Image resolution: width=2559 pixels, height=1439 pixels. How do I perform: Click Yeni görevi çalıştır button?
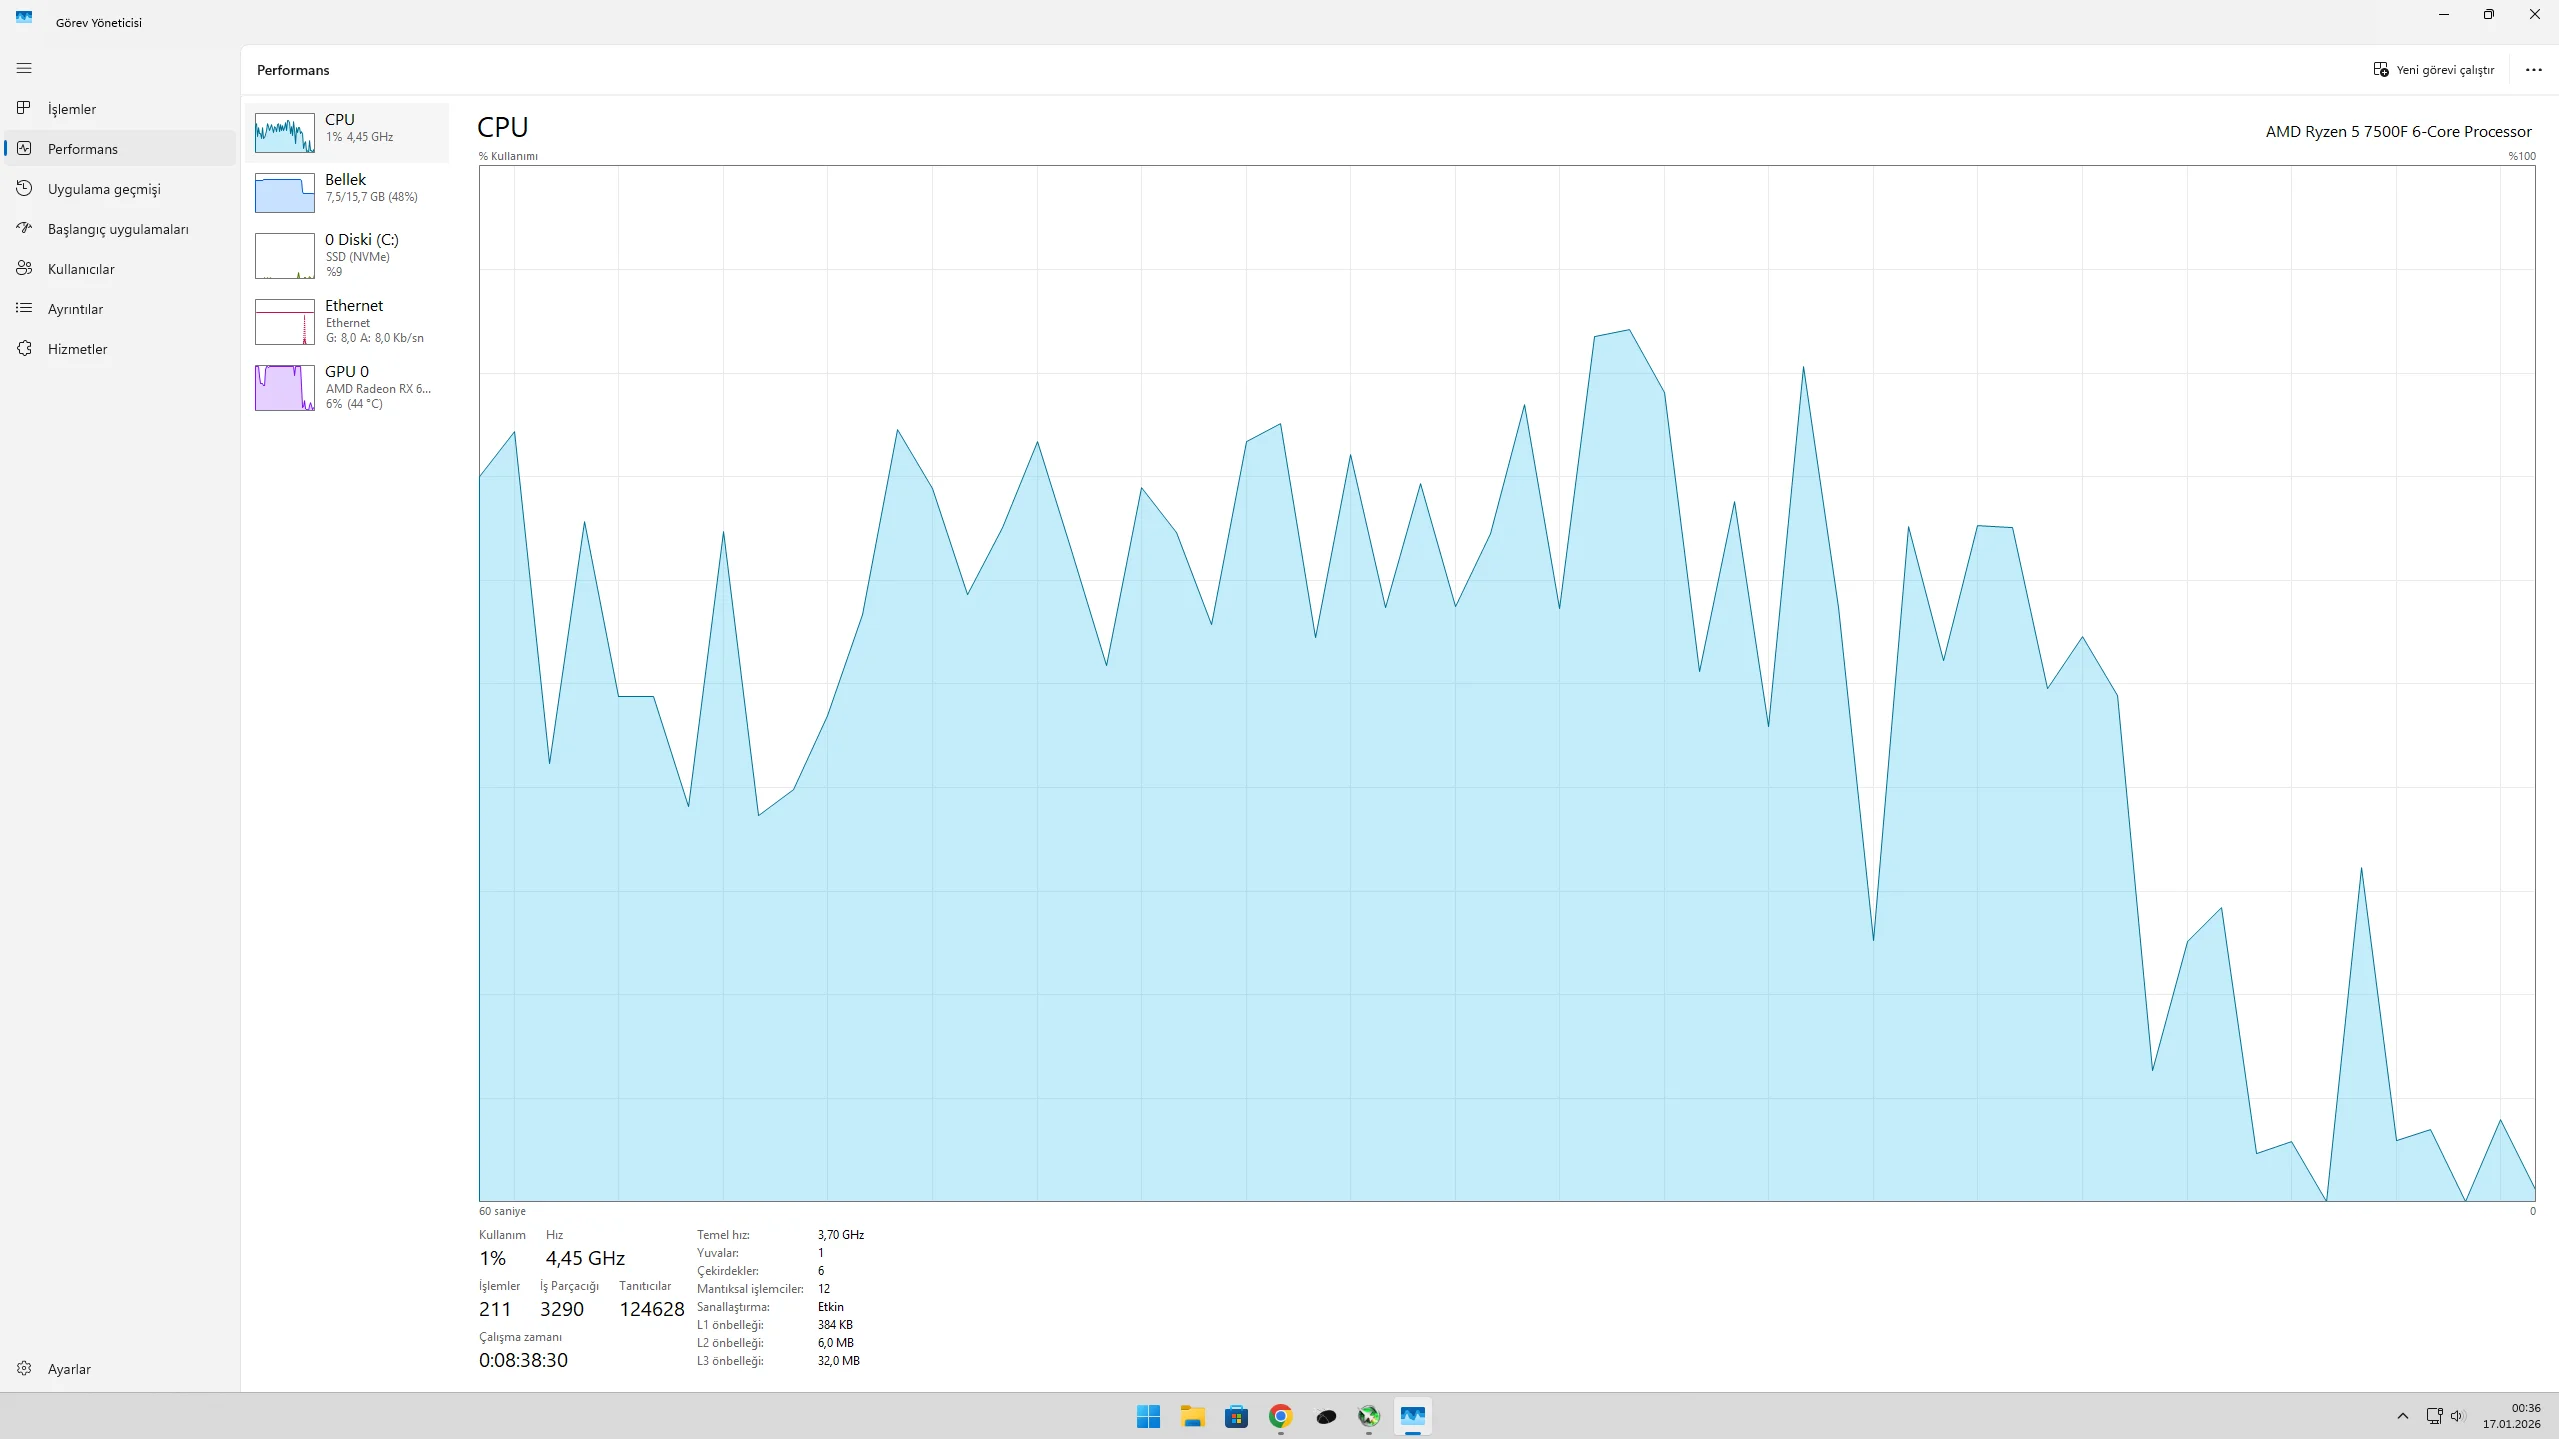point(2433,70)
